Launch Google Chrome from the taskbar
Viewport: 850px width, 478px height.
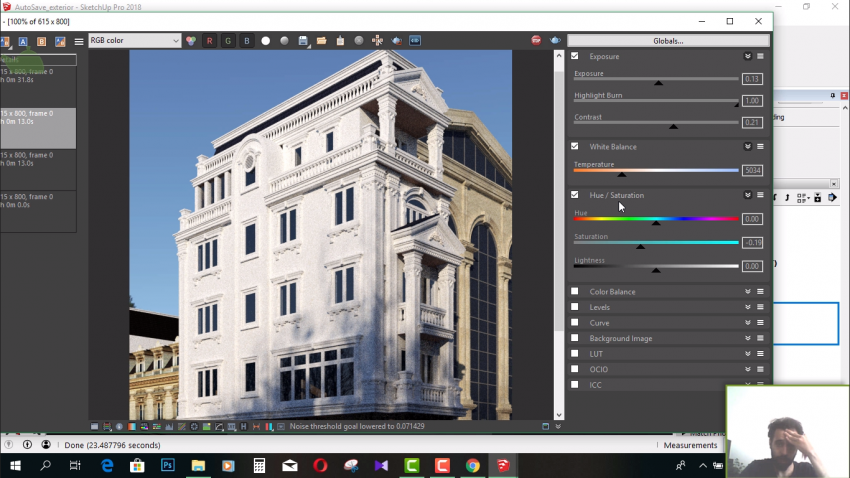tap(473, 466)
